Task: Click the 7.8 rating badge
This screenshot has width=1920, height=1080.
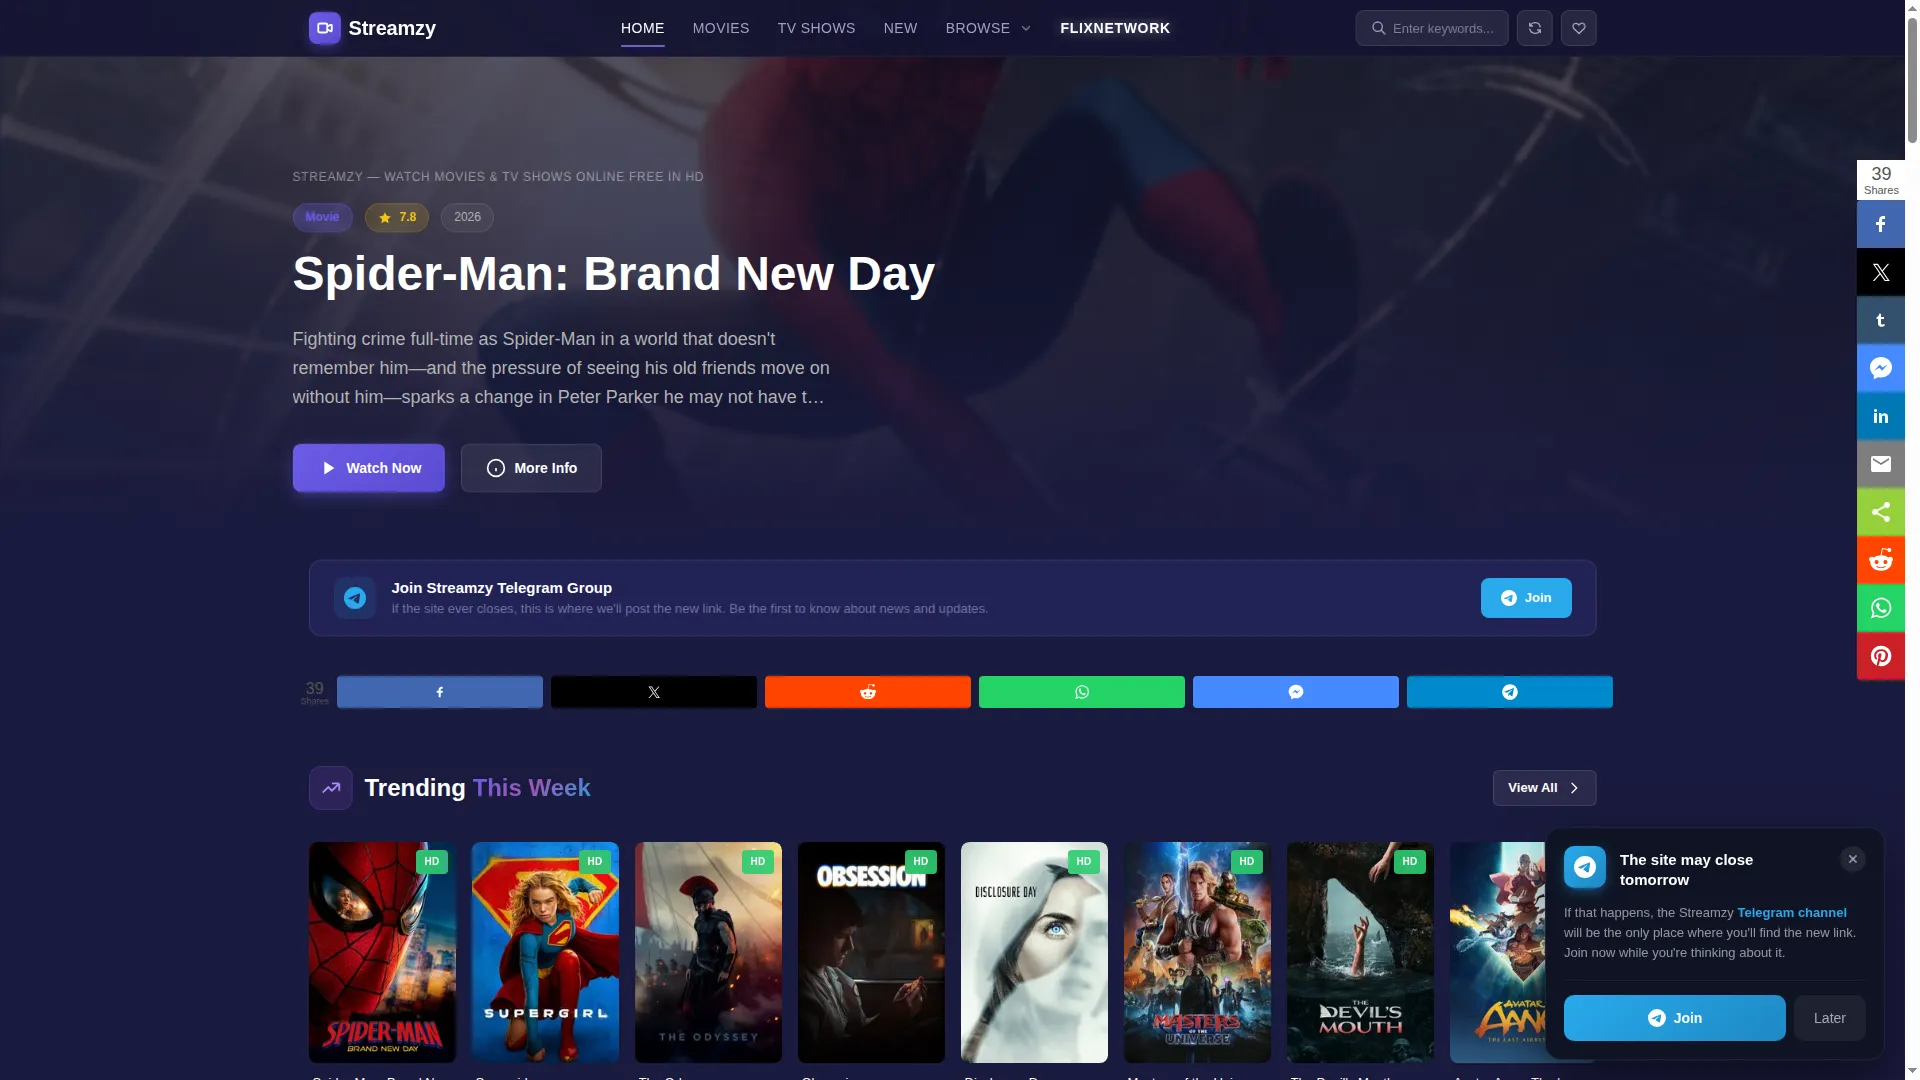Action: [x=397, y=217]
